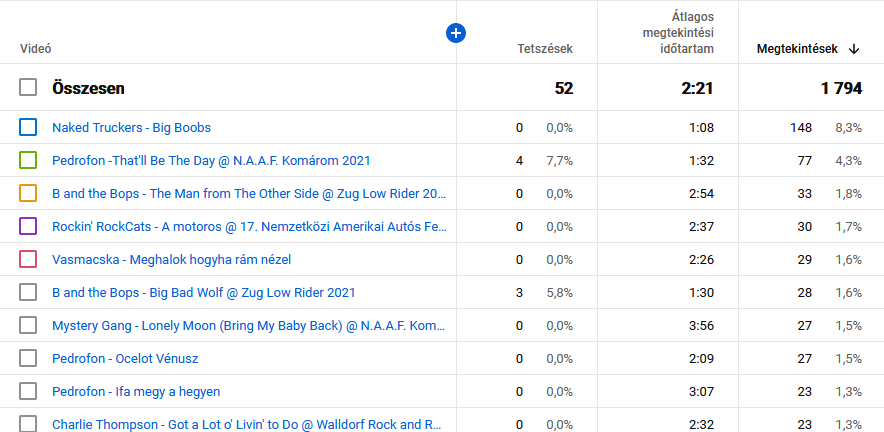Click the sort arrow beside Megtekintések
The height and width of the screenshot is (432, 884).
click(x=854, y=49)
